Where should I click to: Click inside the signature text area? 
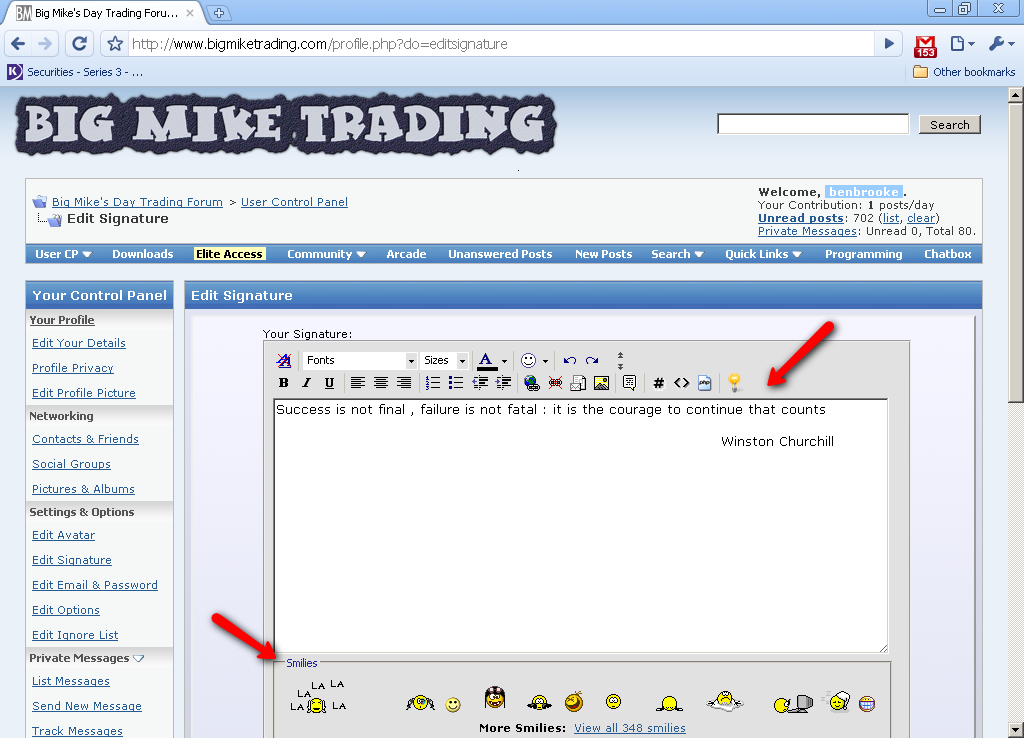581,526
